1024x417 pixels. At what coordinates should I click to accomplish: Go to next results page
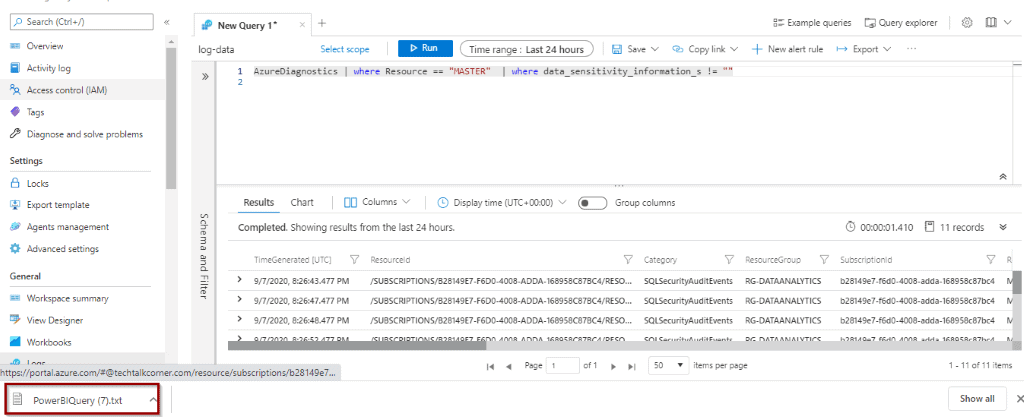613,366
